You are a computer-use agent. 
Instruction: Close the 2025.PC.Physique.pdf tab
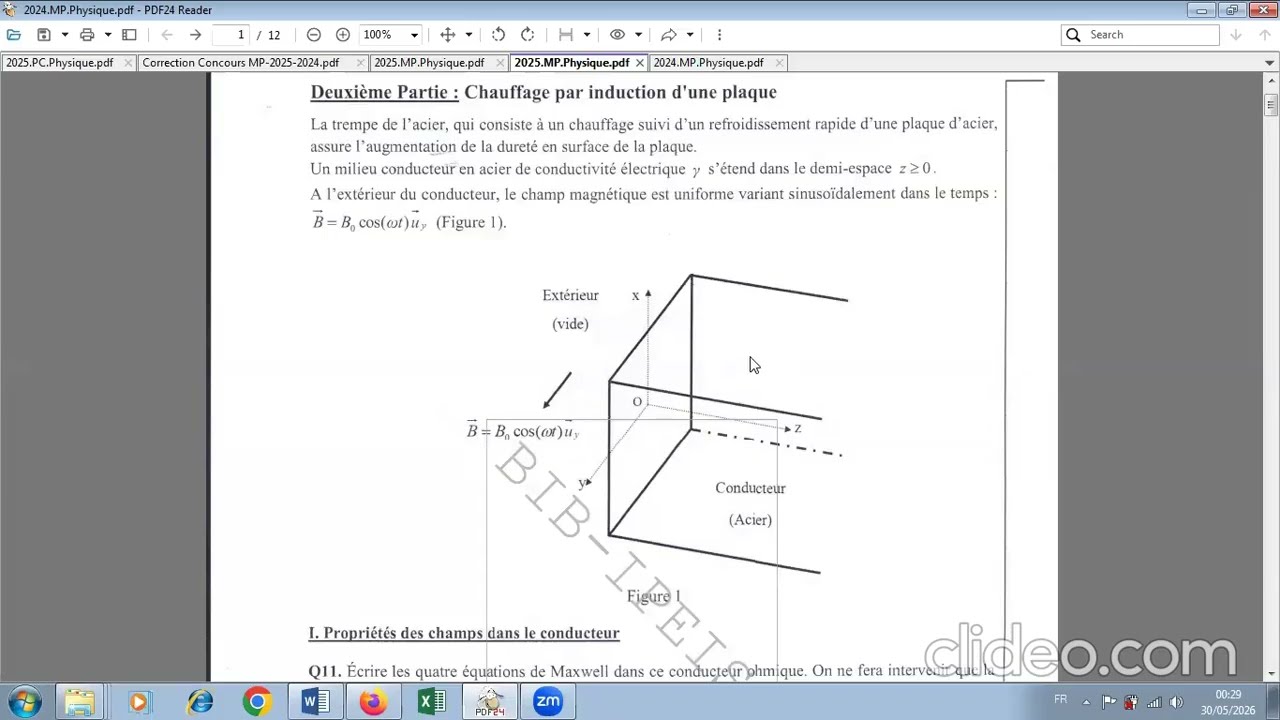tap(128, 63)
